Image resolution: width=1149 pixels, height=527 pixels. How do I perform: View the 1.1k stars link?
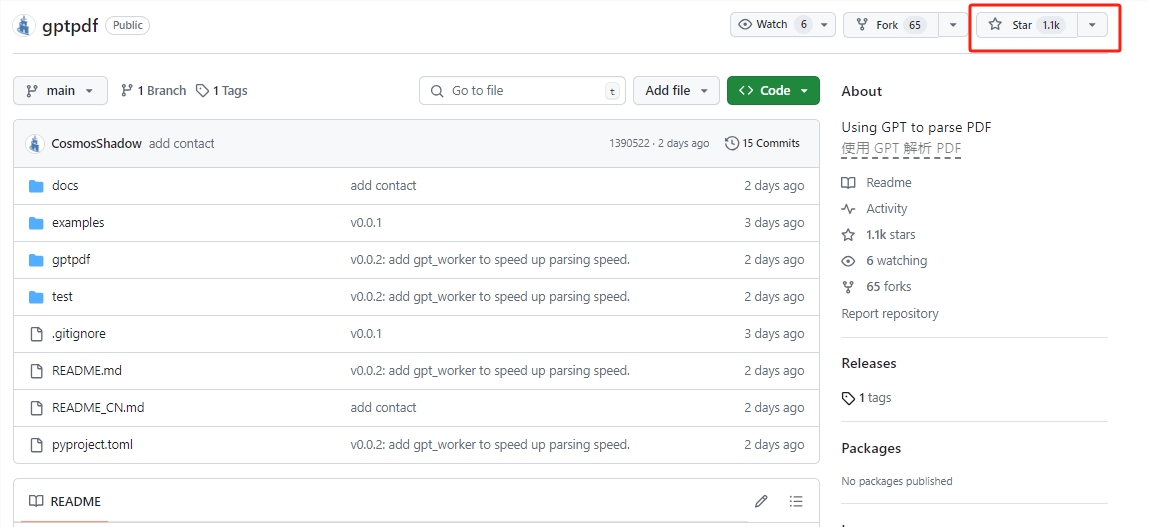[x=879, y=235]
